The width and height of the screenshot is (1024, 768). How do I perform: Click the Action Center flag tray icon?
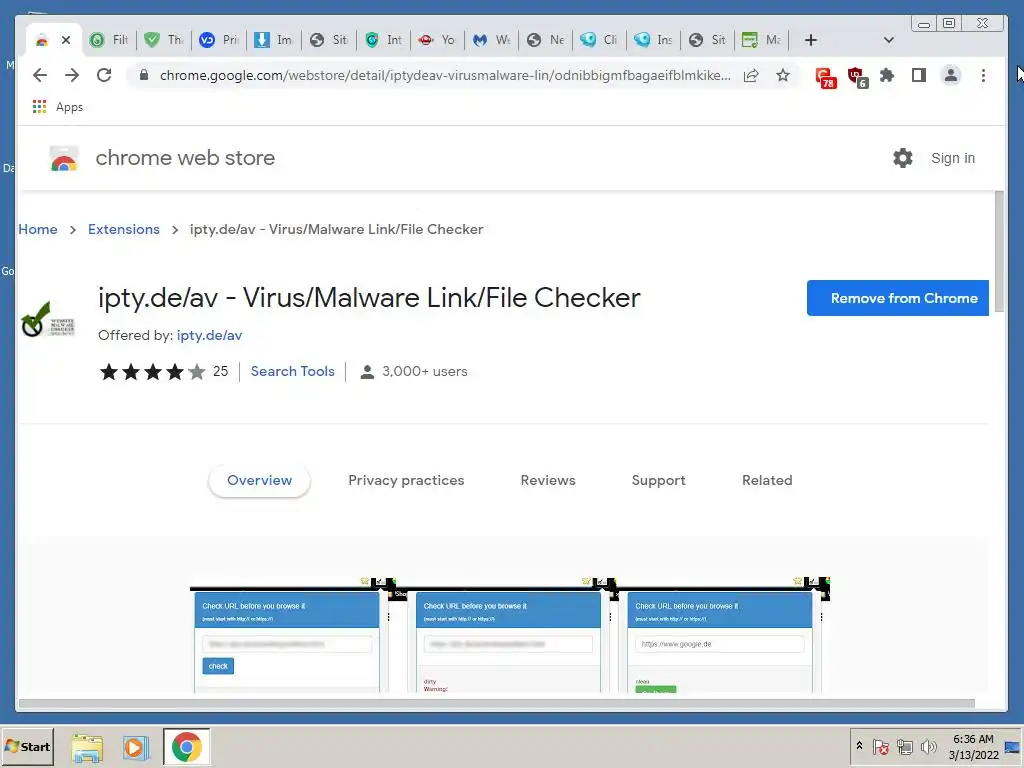(880, 746)
